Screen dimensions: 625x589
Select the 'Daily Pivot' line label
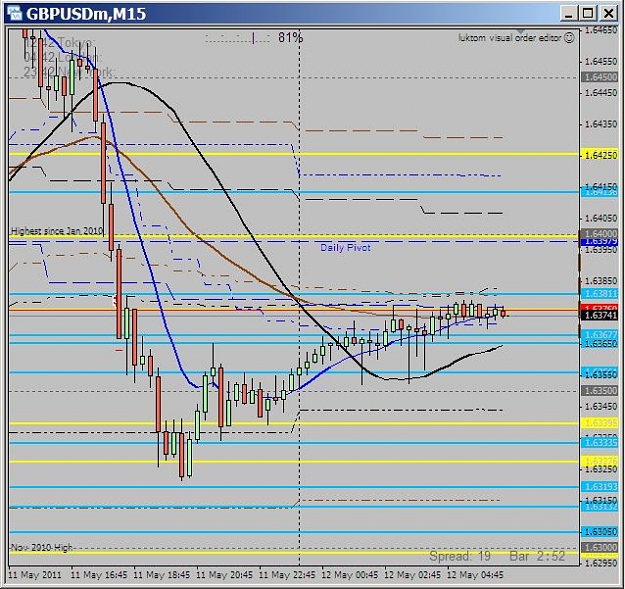tap(345, 247)
